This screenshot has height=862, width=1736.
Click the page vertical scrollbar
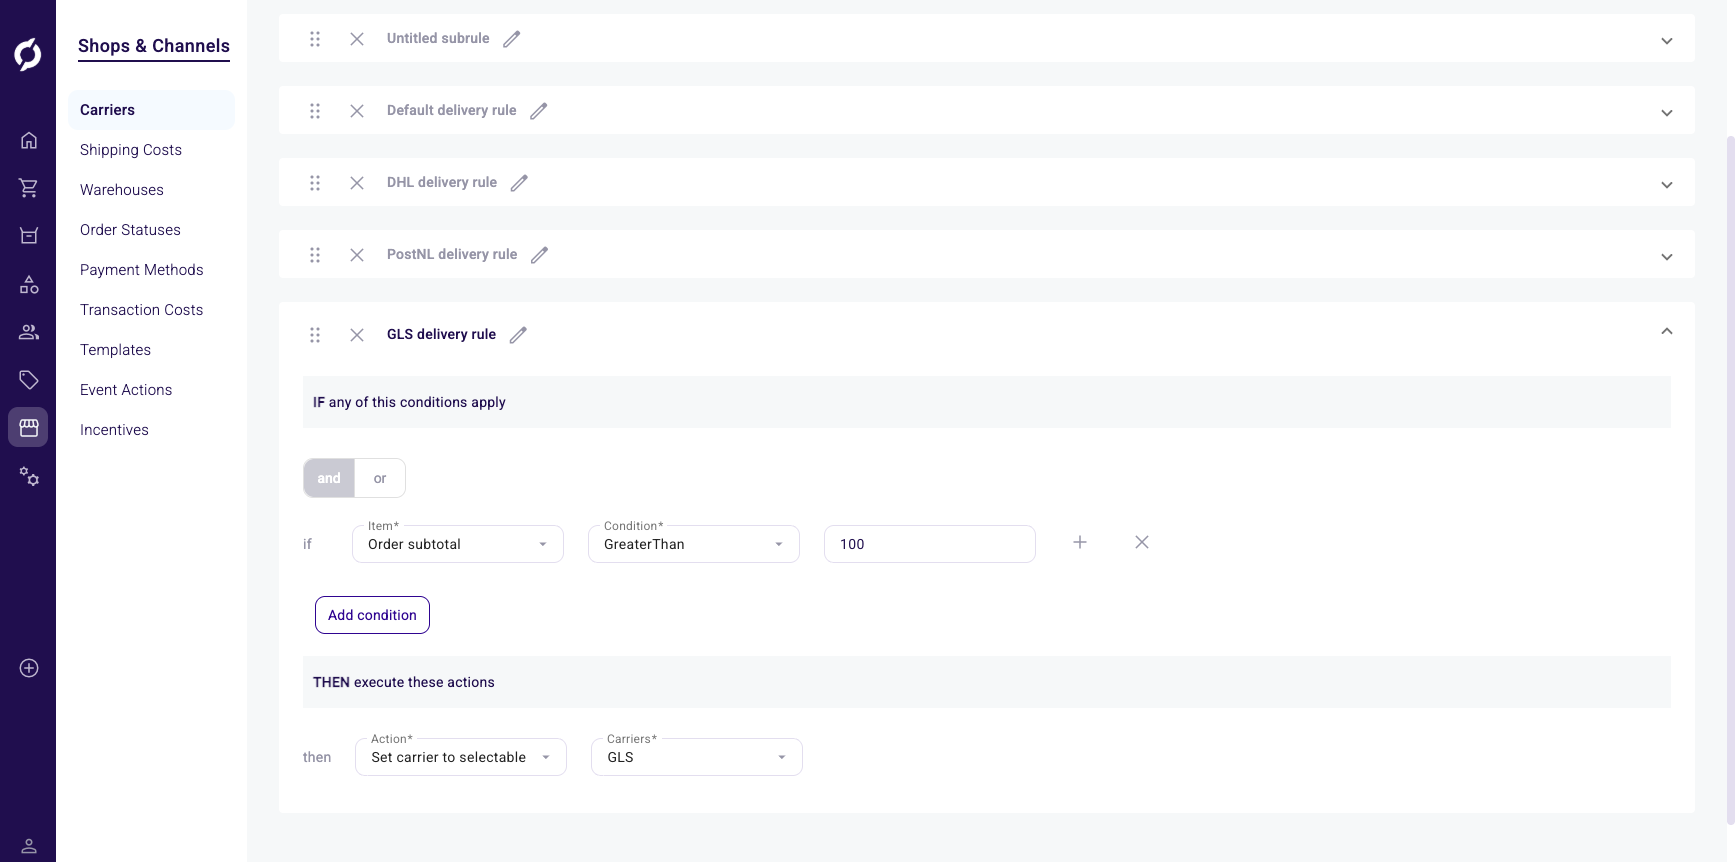1731,478
